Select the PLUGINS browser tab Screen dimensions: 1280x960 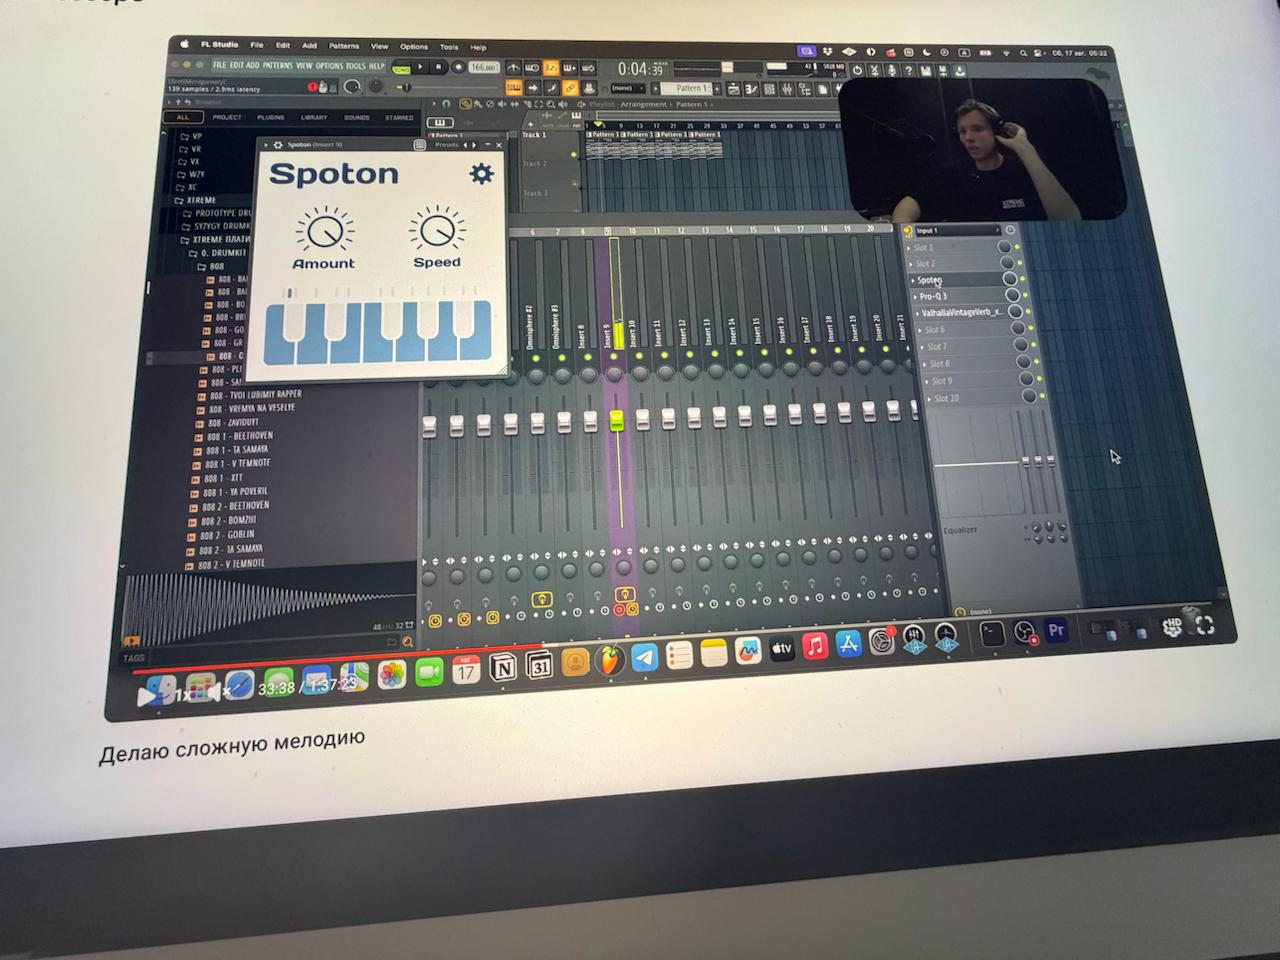(x=270, y=117)
